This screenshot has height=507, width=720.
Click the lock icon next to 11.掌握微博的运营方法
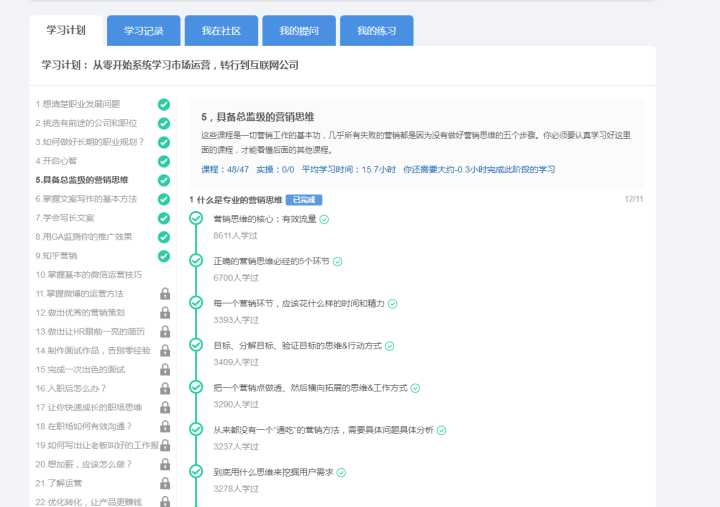[165, 294]
